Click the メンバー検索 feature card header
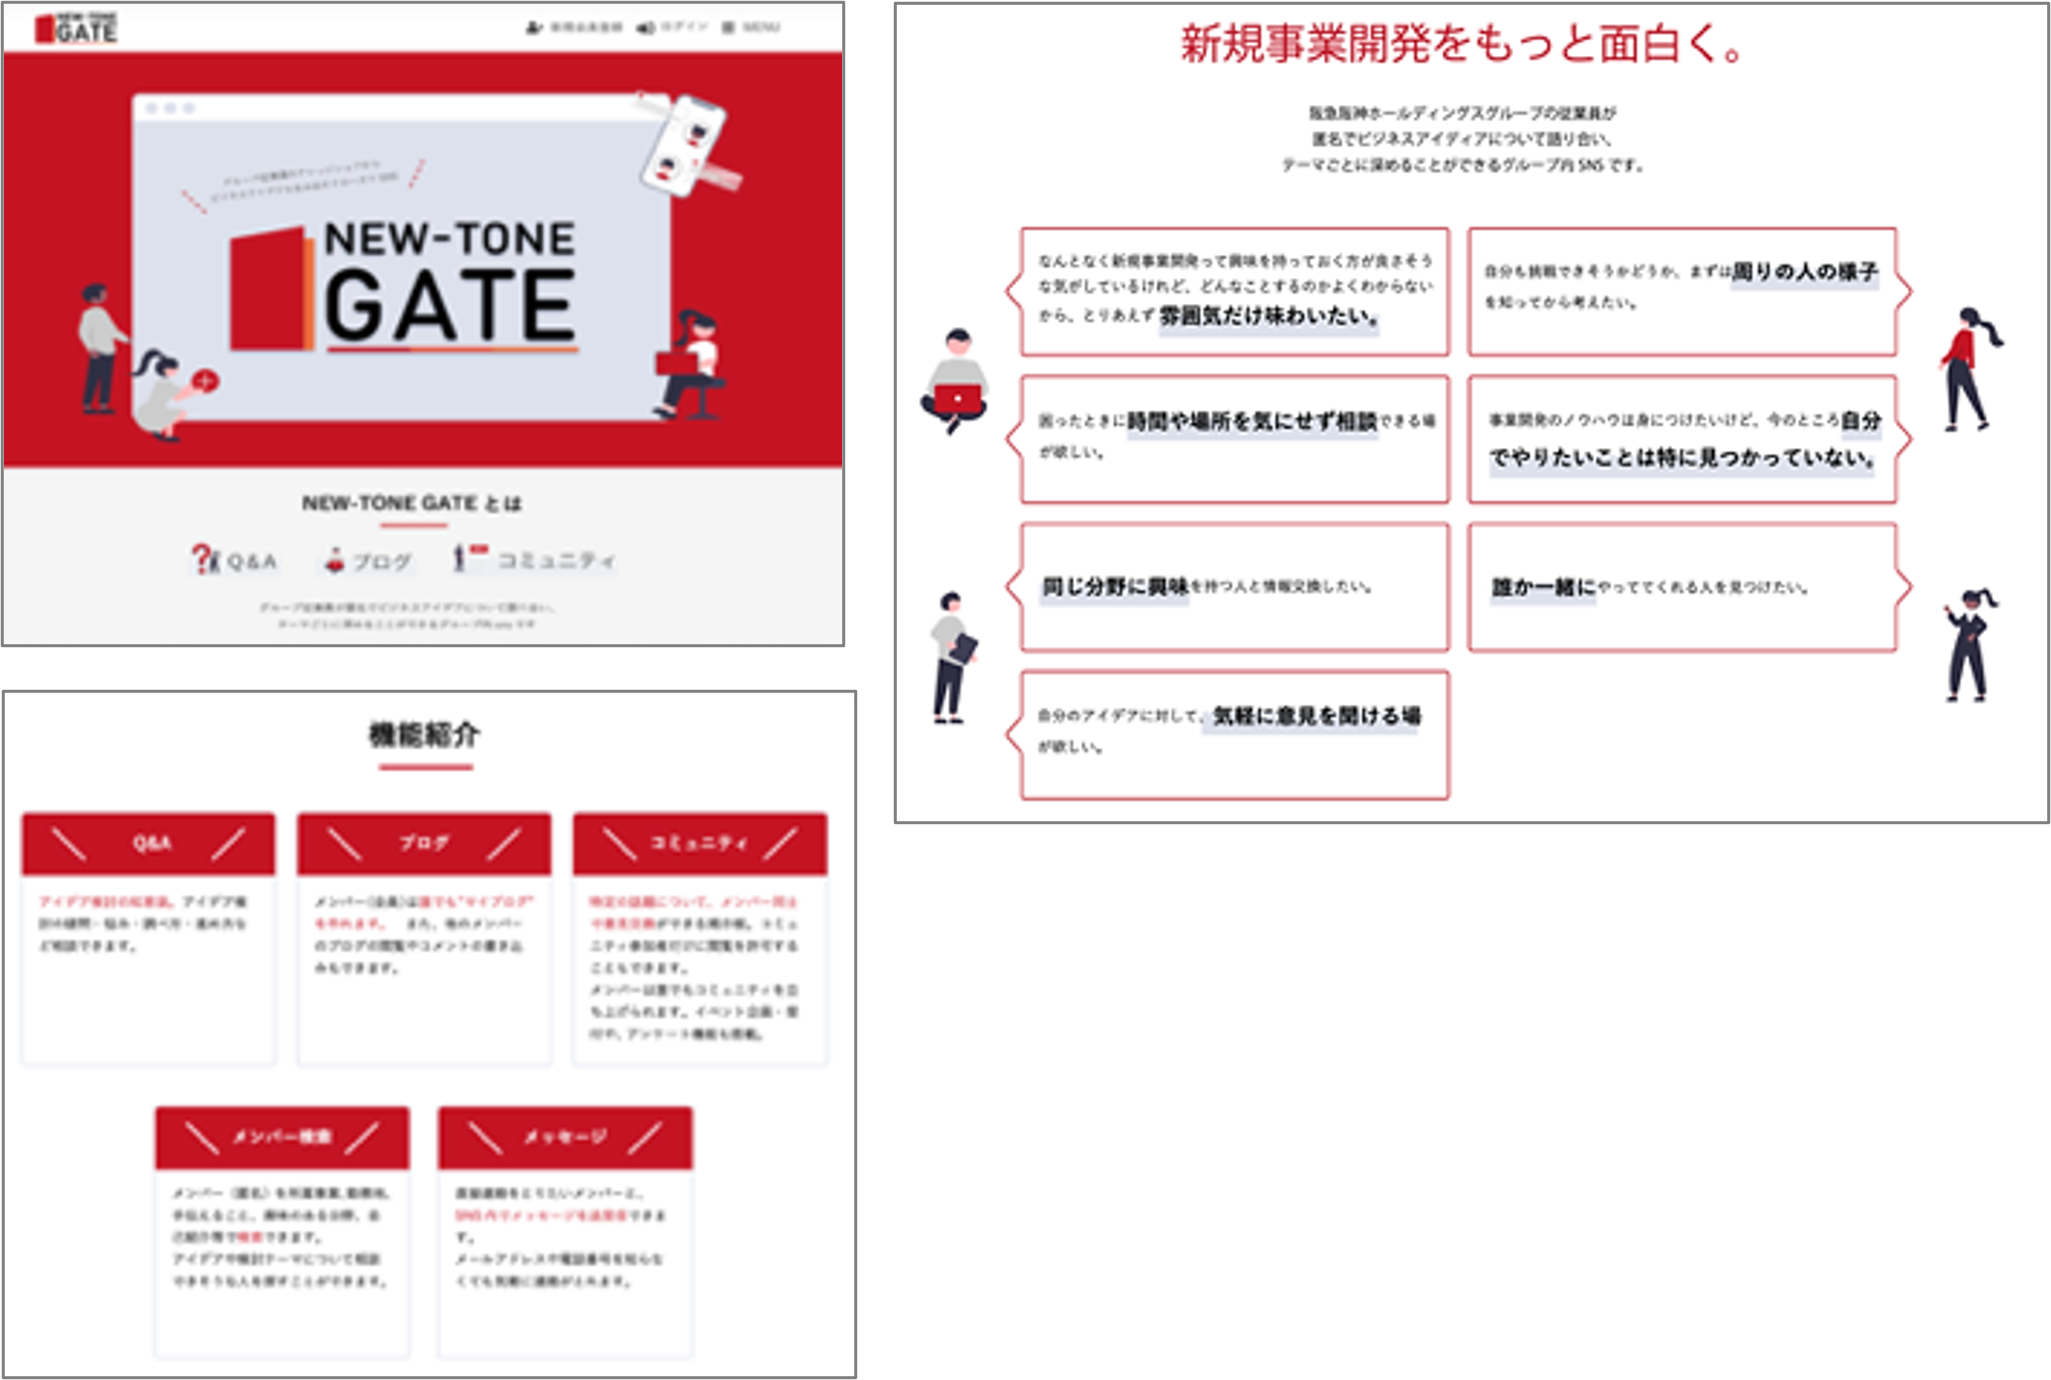 tap(282, 1137)
